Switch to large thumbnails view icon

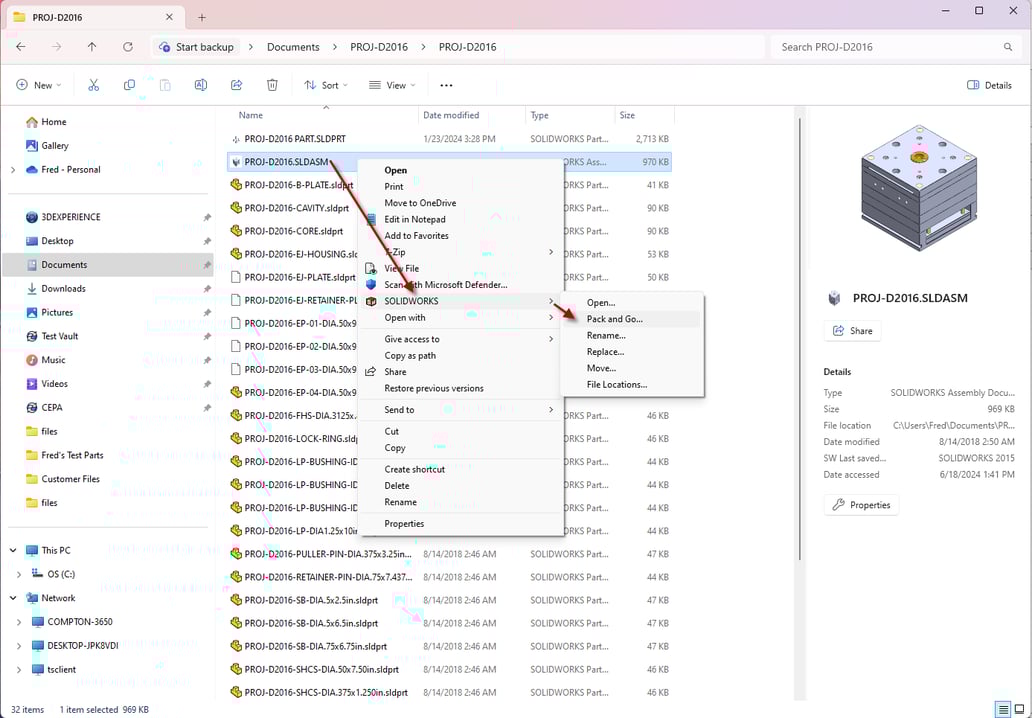[1020, 709]
